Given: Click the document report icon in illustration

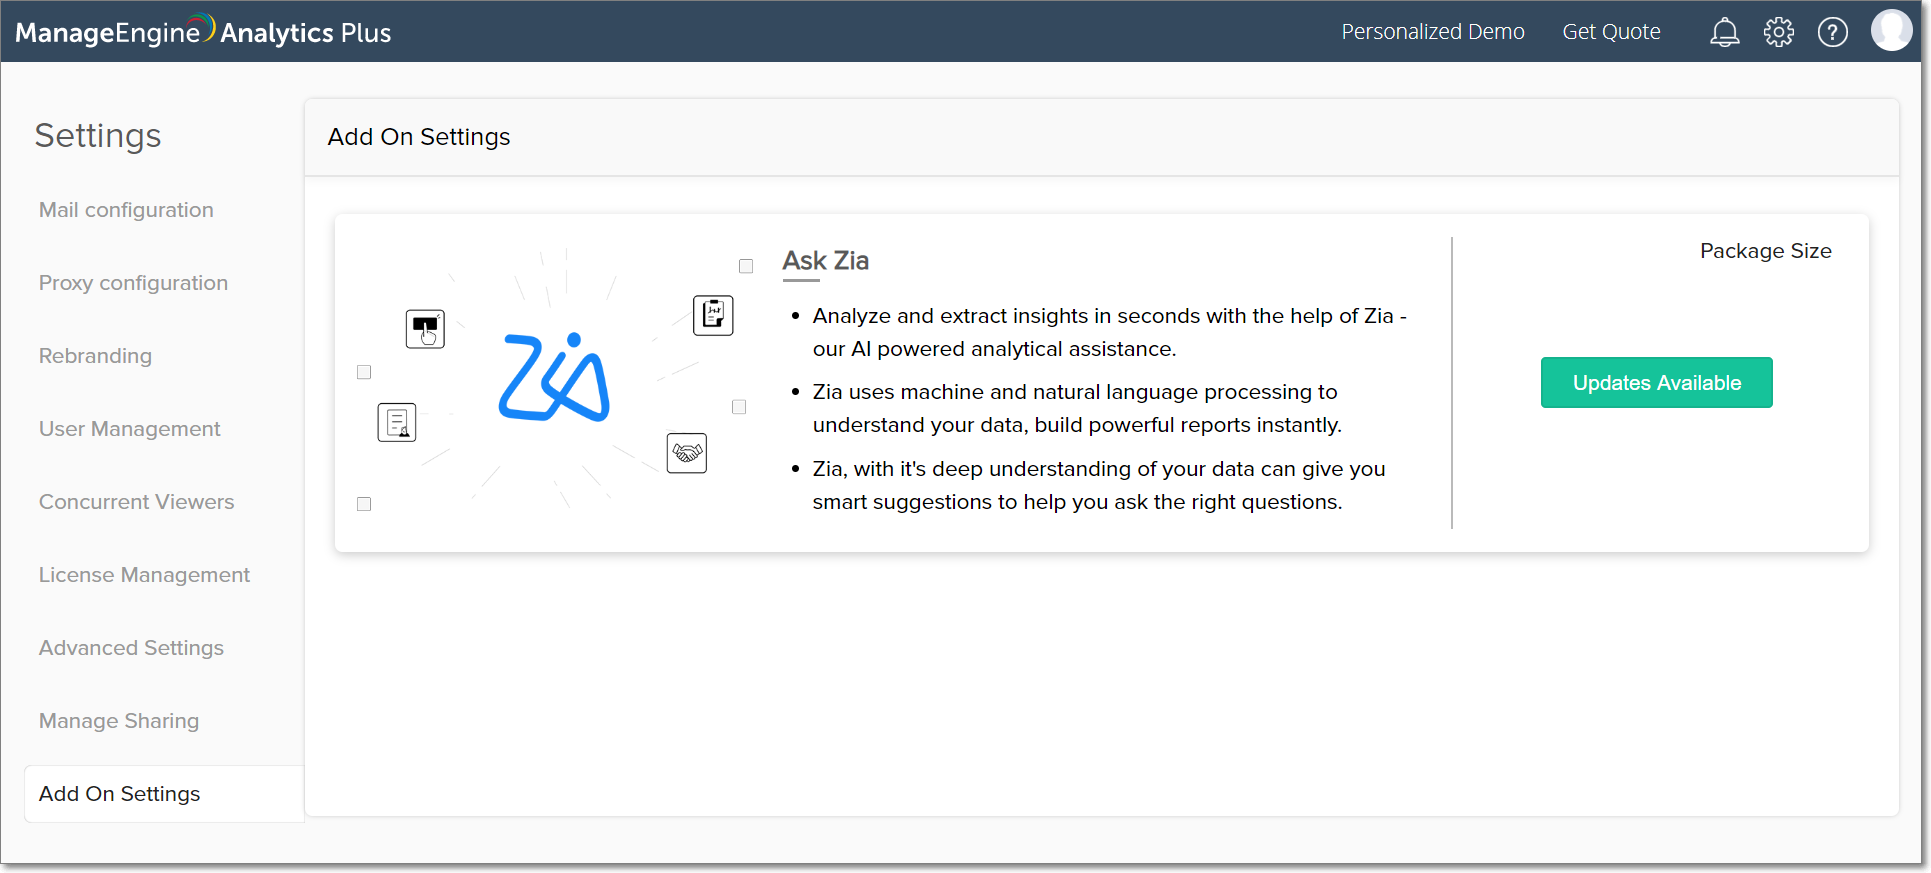Looking at the screenshot, I should tap(397, 422).
